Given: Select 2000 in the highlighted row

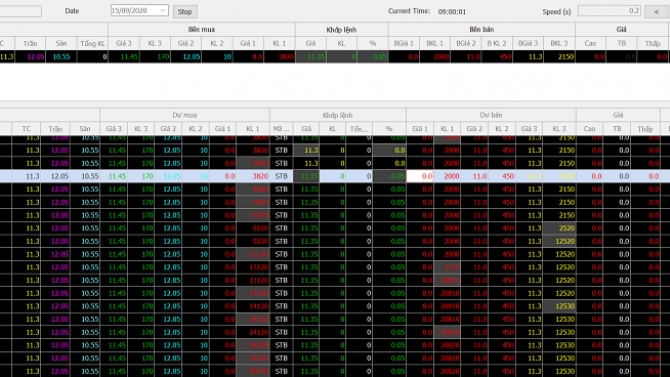Looking at the screenshot, I should point(447,176).
